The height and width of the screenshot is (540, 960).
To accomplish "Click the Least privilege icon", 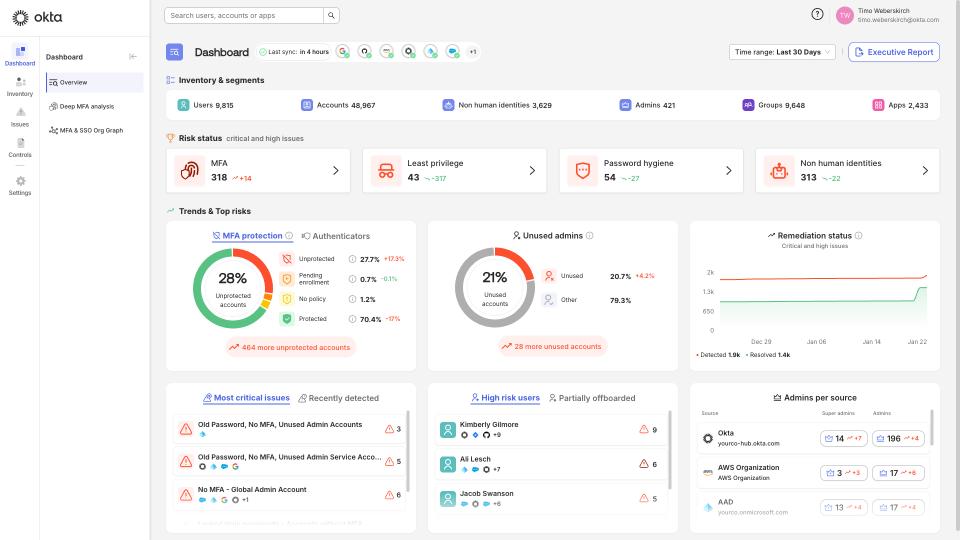I will [386, 170].
